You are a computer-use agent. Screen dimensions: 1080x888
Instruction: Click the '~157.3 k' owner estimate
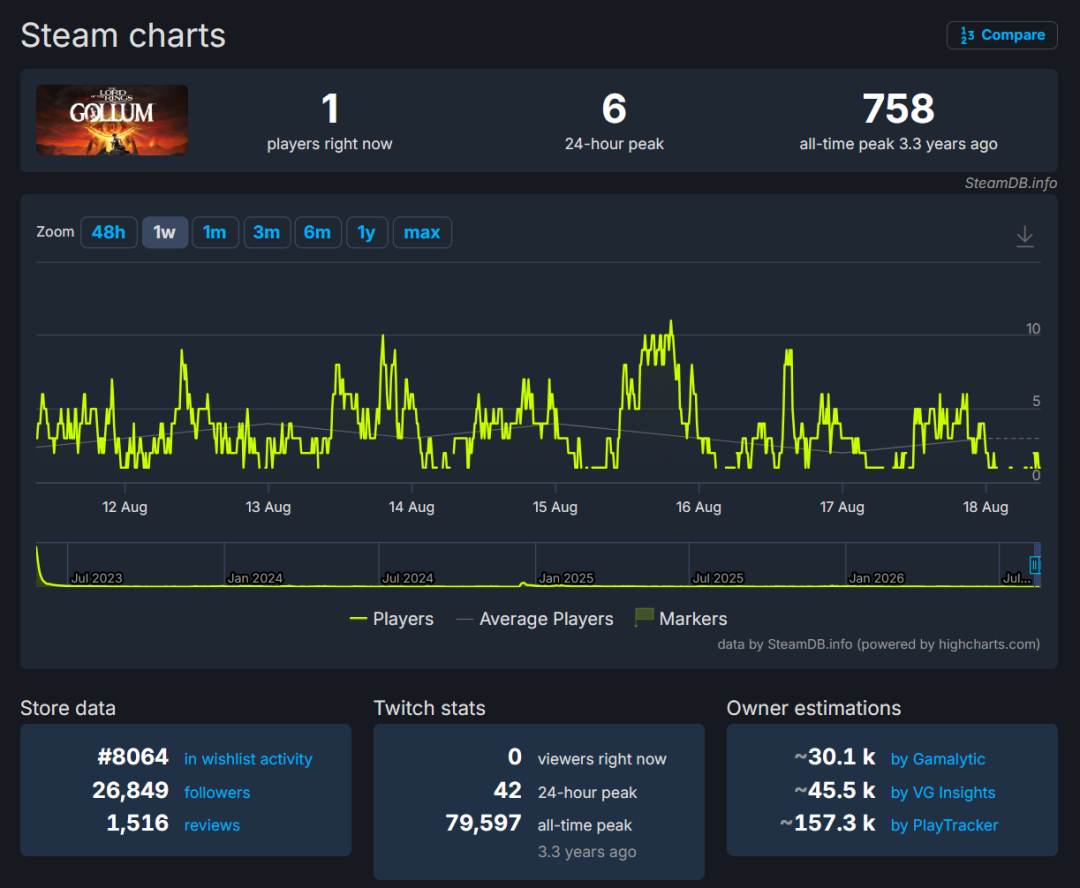(x=828, y=823)
